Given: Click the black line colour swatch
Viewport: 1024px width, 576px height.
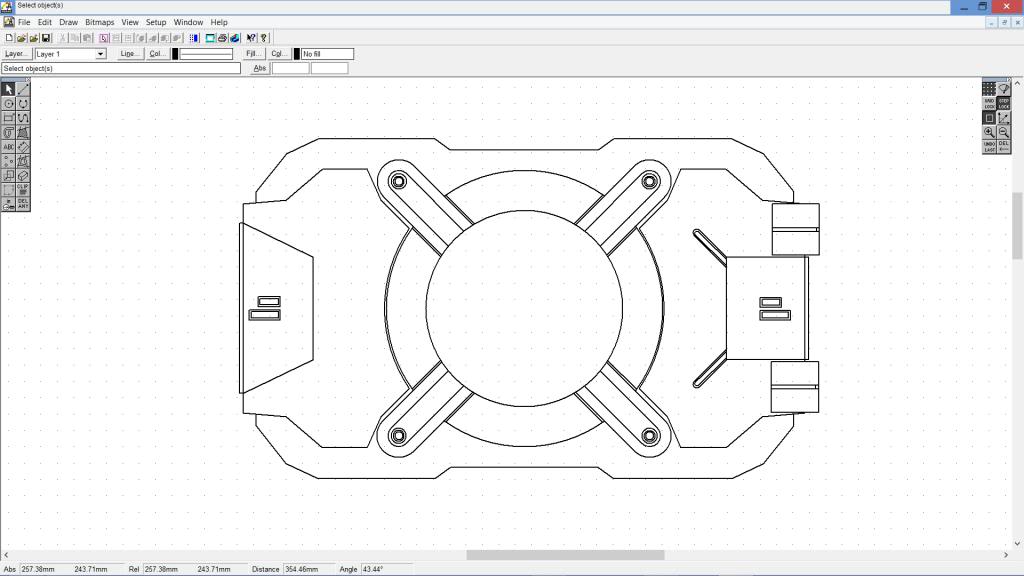Looking at the screenshot, I should coord(175,54).
